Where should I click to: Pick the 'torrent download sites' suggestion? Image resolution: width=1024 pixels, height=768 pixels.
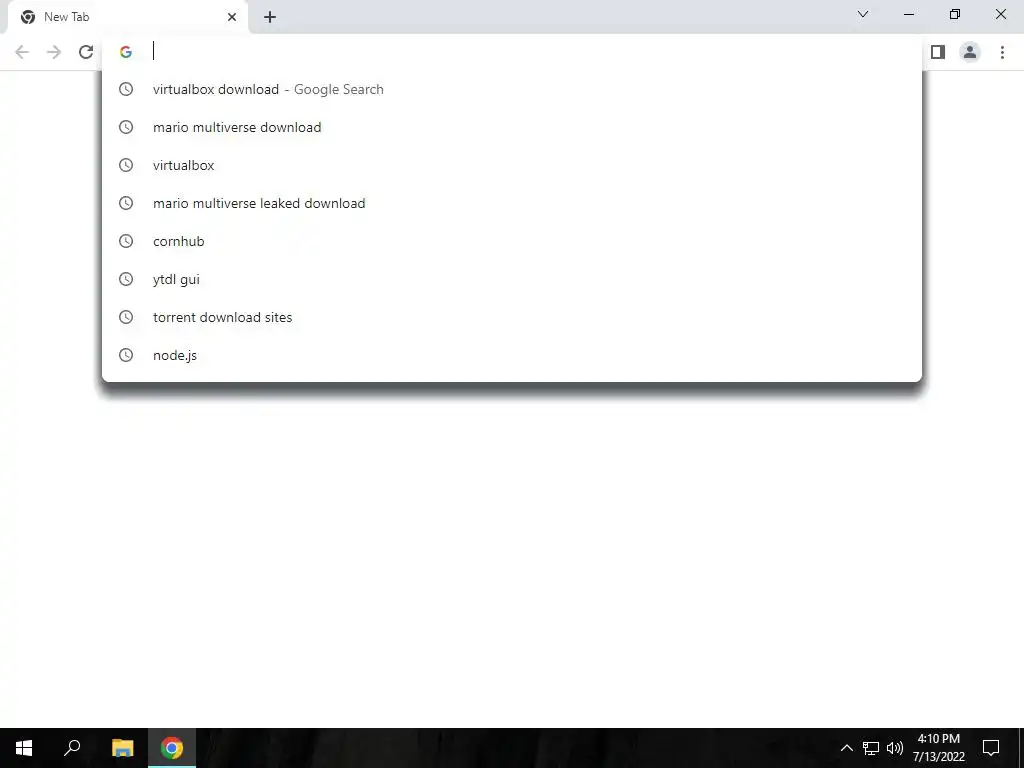(512, 317)
